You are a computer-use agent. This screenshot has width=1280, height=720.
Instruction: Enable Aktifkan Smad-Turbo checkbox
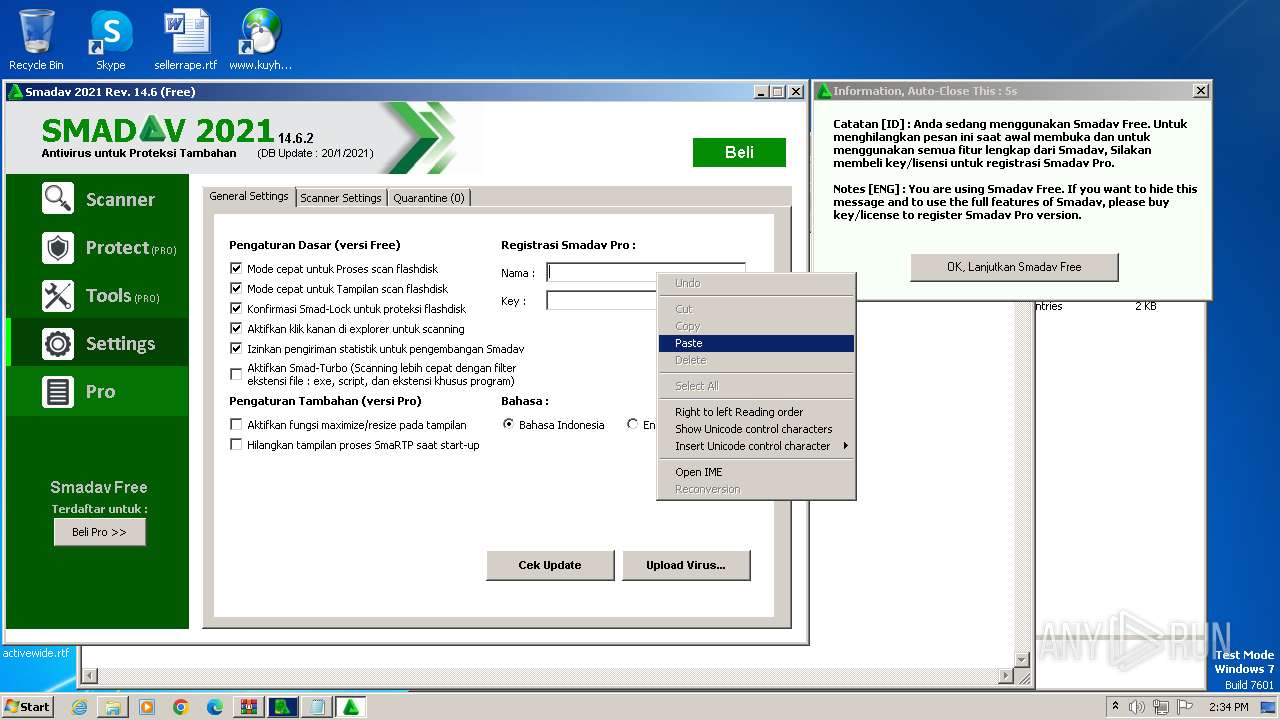pyautogui.click(x=236, y=374)
